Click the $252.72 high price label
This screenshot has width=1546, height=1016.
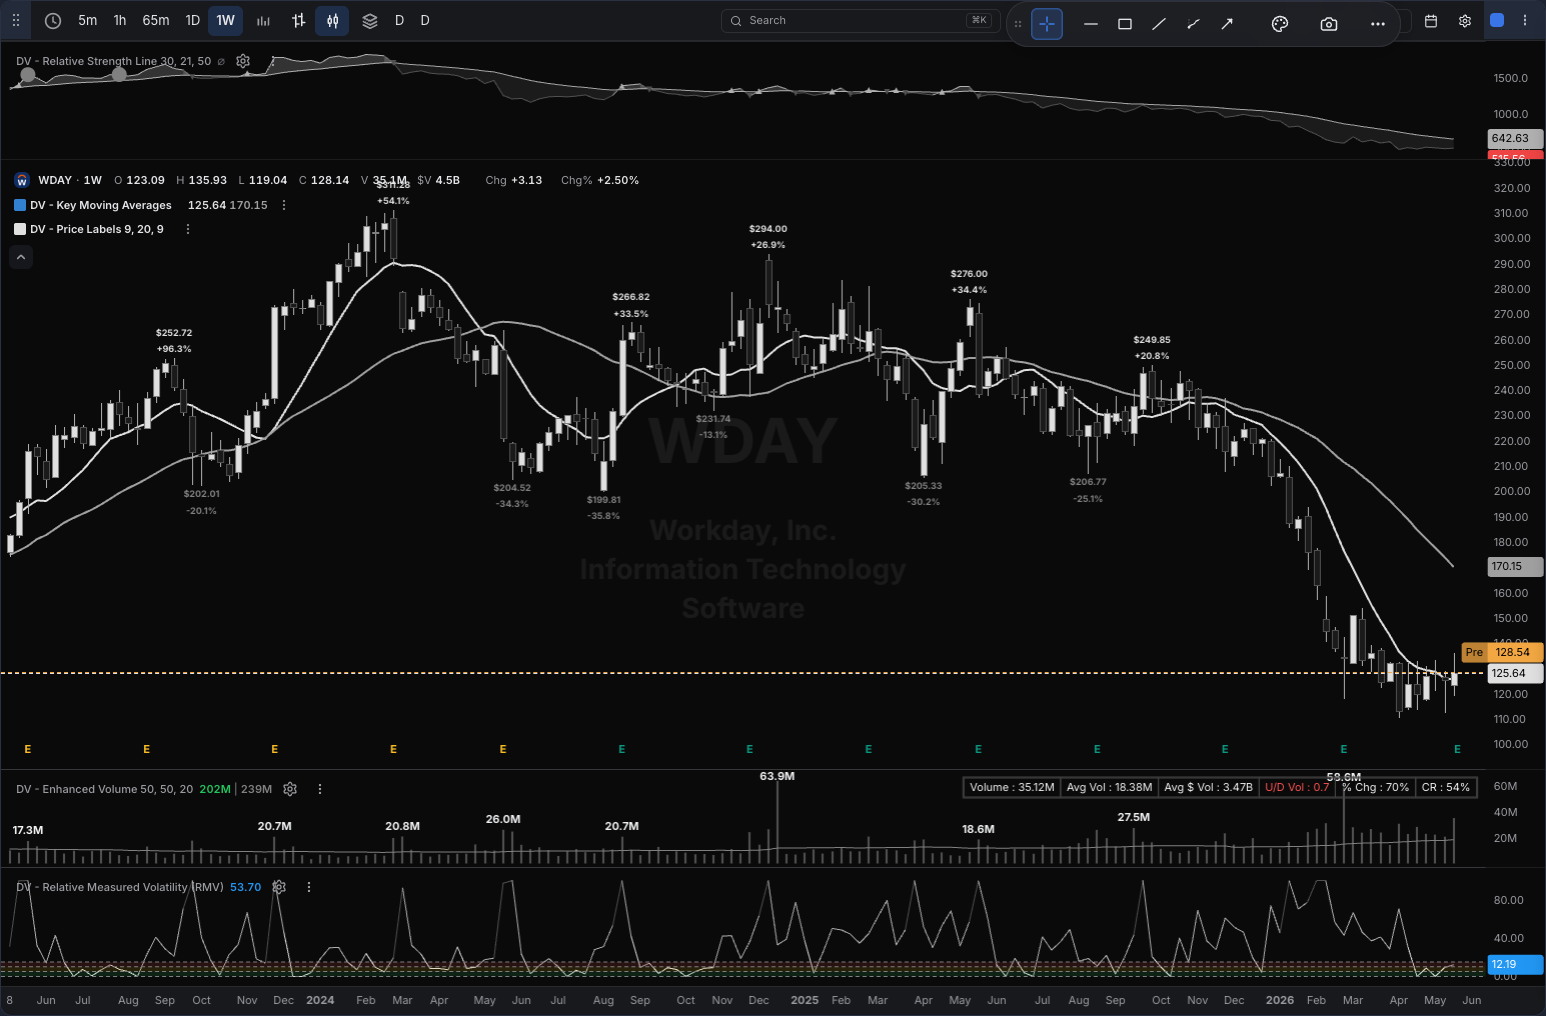(x=174, y=333)
